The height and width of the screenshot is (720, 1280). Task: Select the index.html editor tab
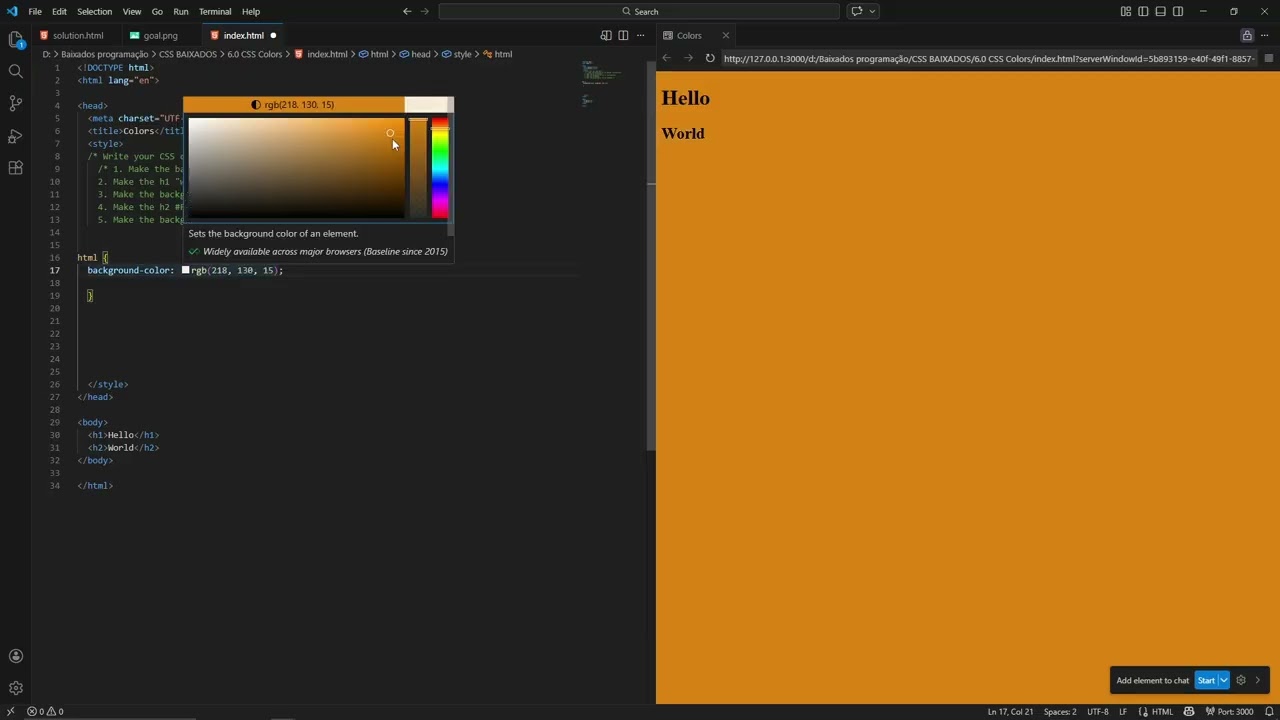click(x=243, y=35)
